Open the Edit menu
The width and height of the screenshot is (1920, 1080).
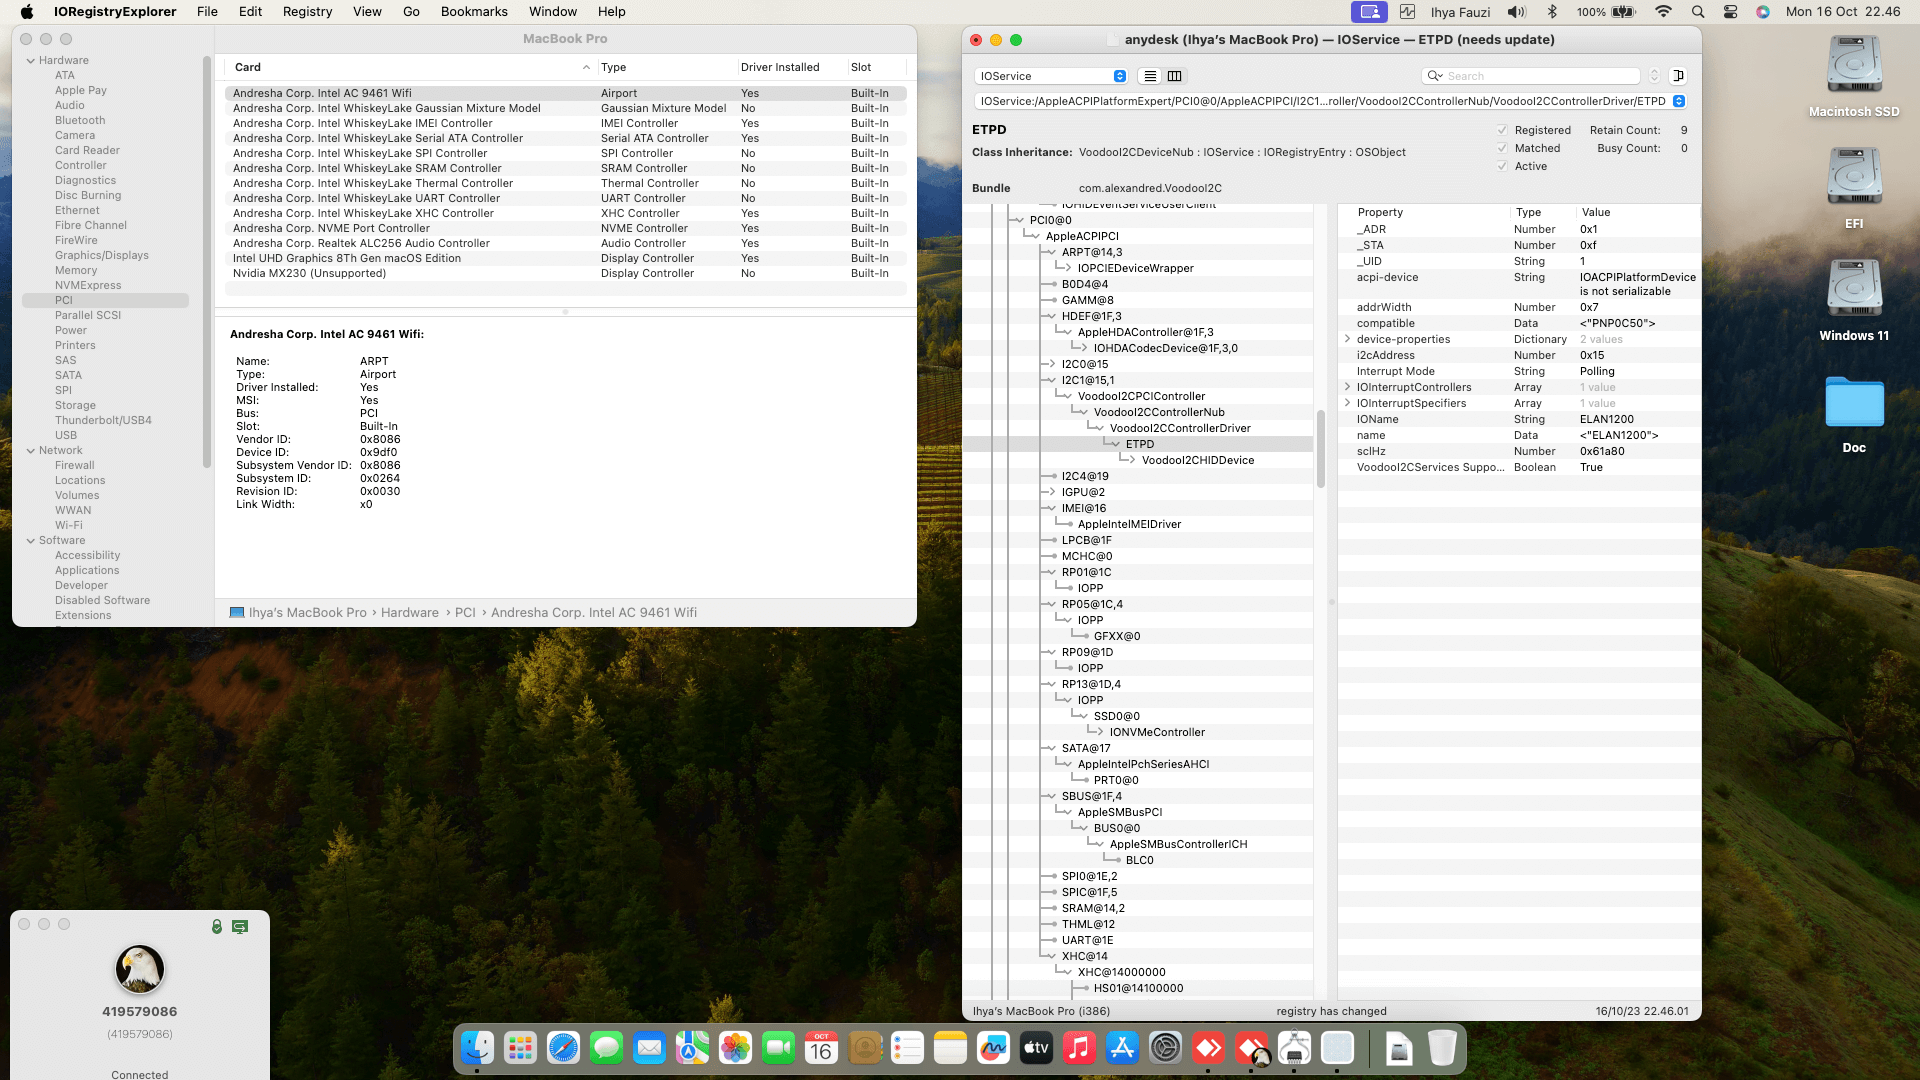(250, 12)
